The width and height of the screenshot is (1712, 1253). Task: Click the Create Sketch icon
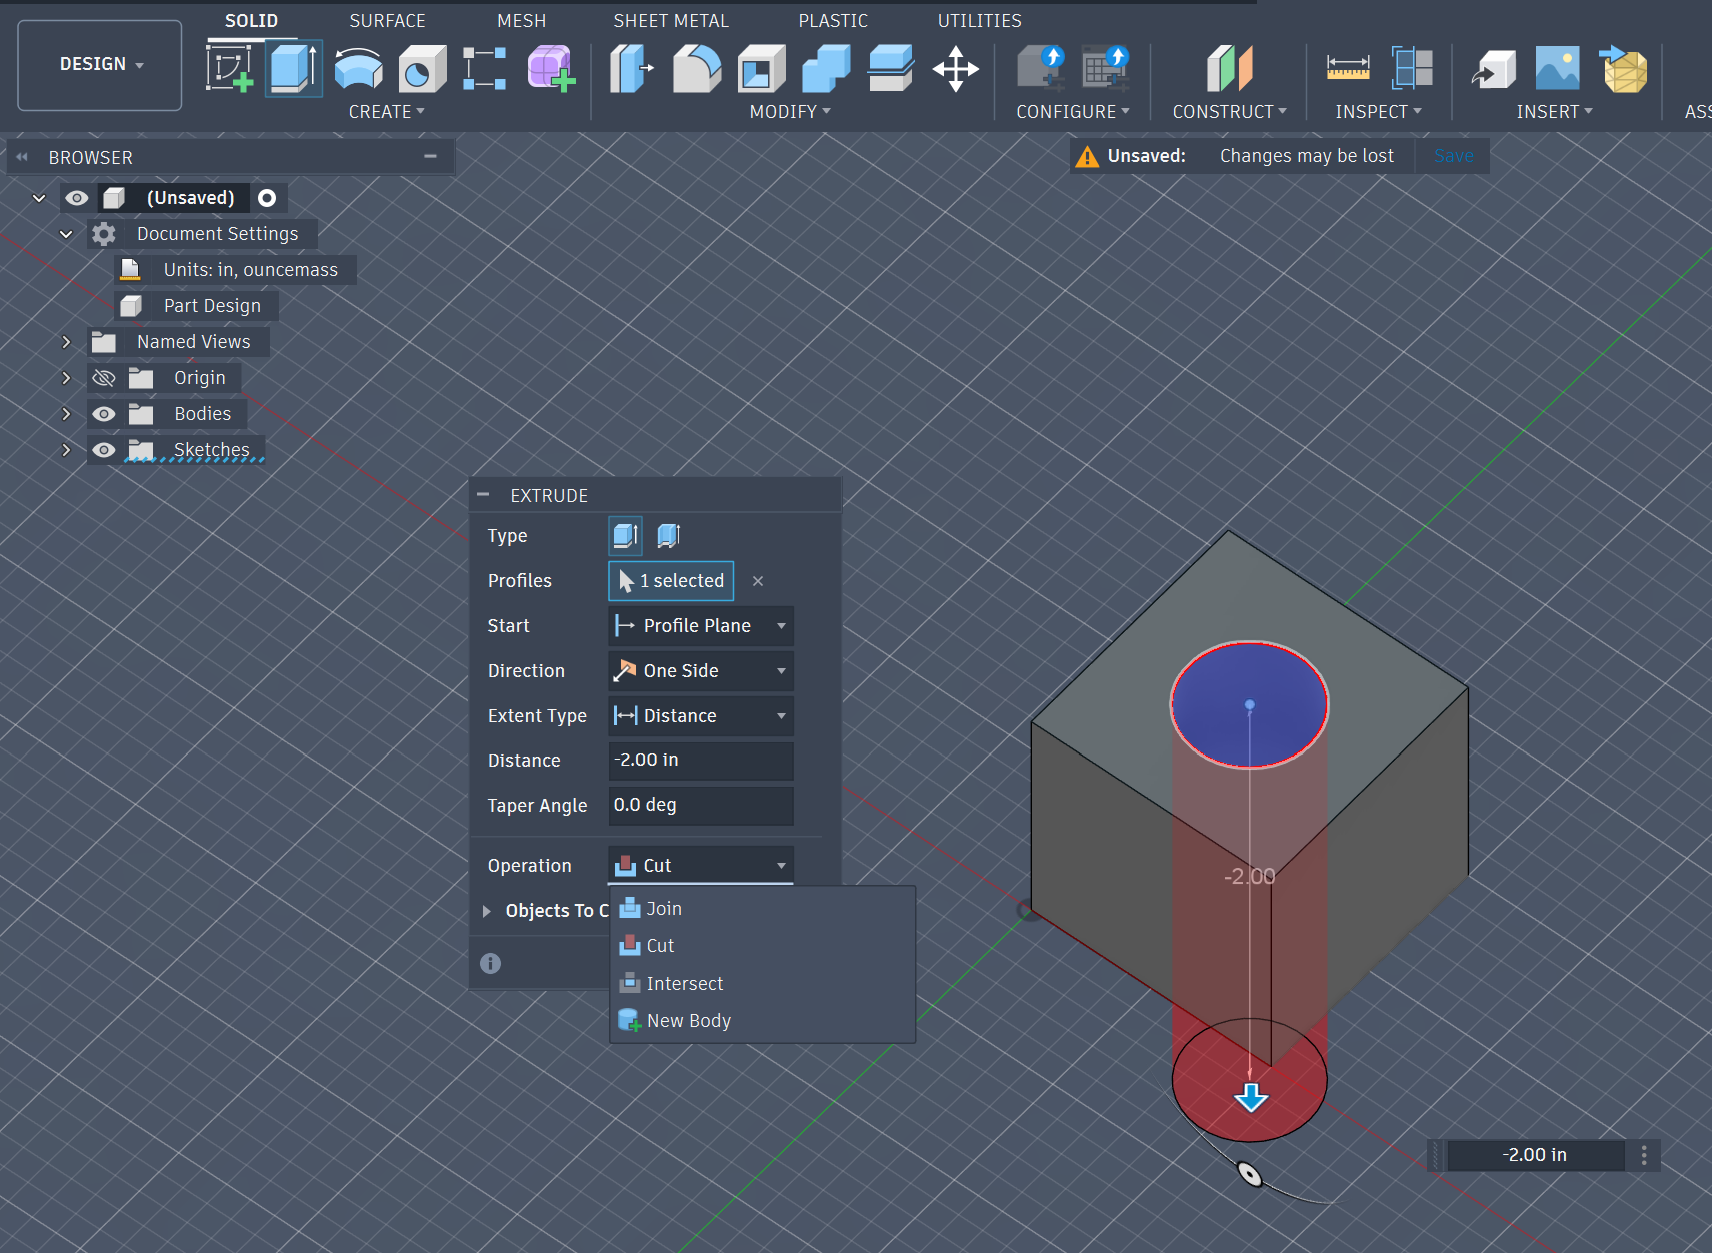coord(229,69)
